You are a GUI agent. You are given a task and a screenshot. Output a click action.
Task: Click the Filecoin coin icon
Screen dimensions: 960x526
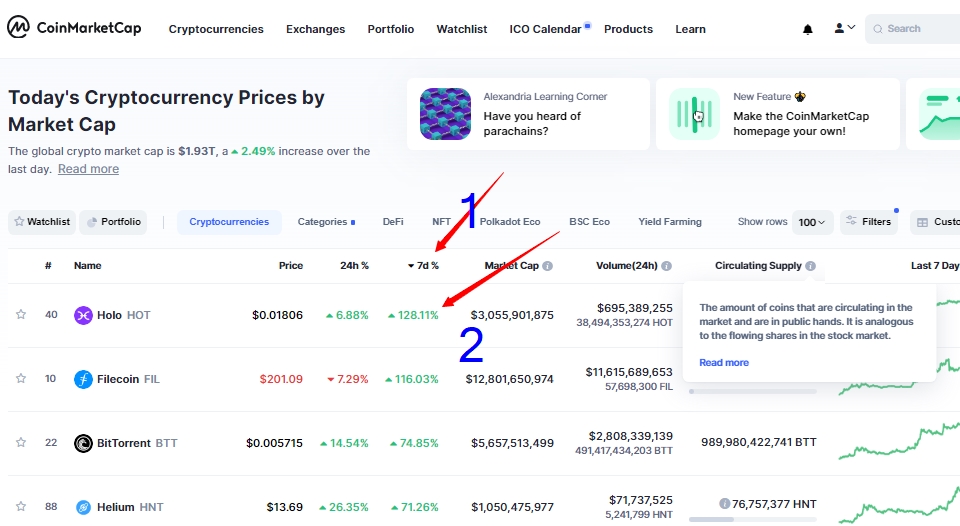83,379
